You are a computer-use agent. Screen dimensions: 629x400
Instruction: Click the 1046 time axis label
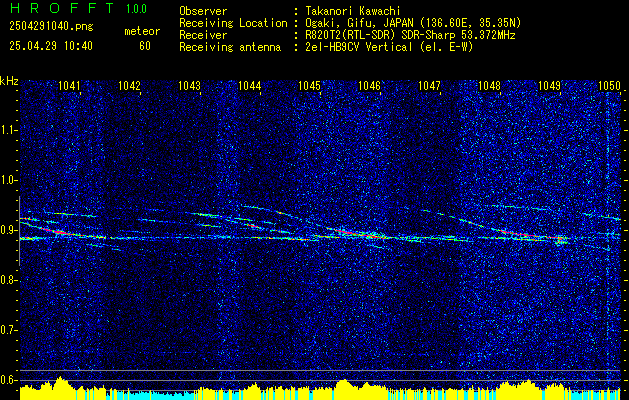369,85
